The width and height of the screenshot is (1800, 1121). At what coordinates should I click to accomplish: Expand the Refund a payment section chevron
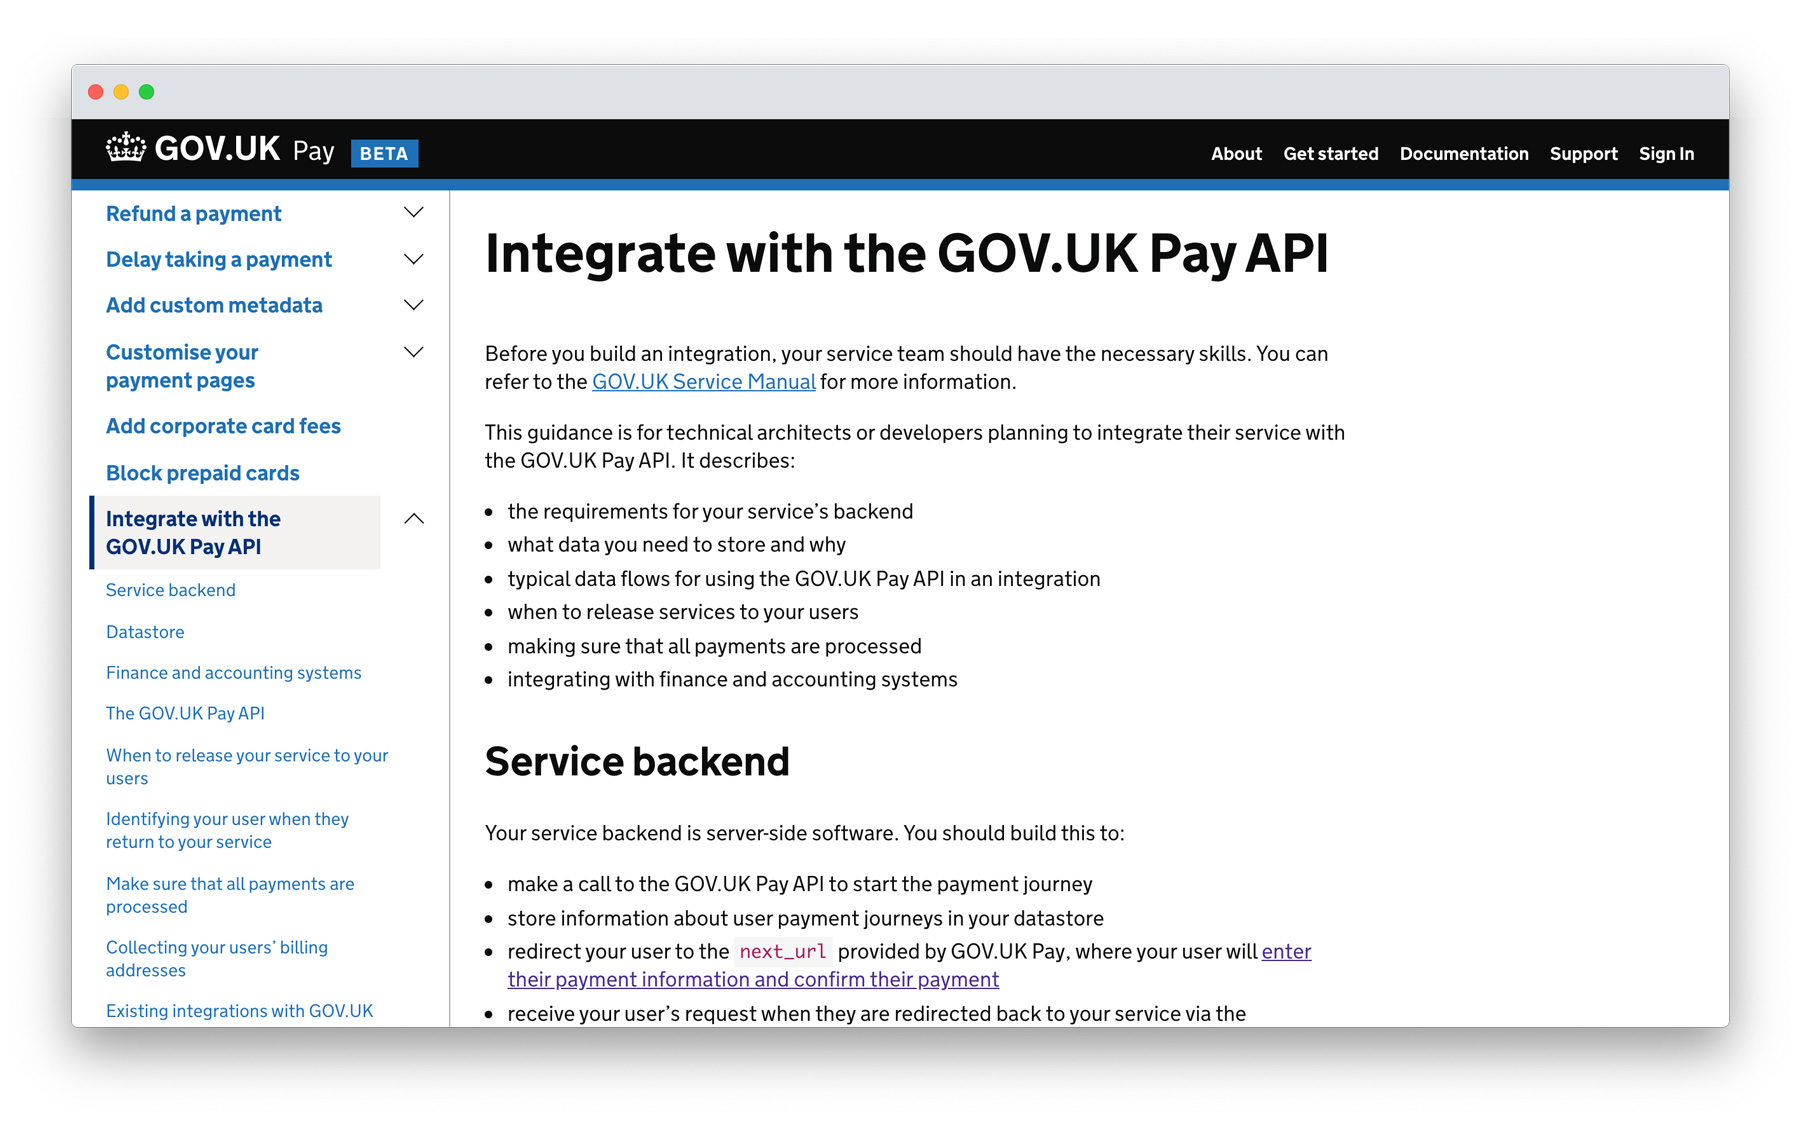tap(414, 213)
